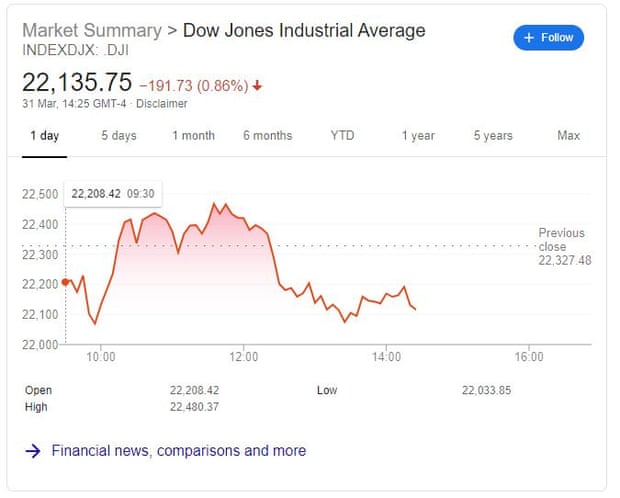This screenshot has width=620, height=498.
Task: Open the Max range tab
Action: click(569, 136)
